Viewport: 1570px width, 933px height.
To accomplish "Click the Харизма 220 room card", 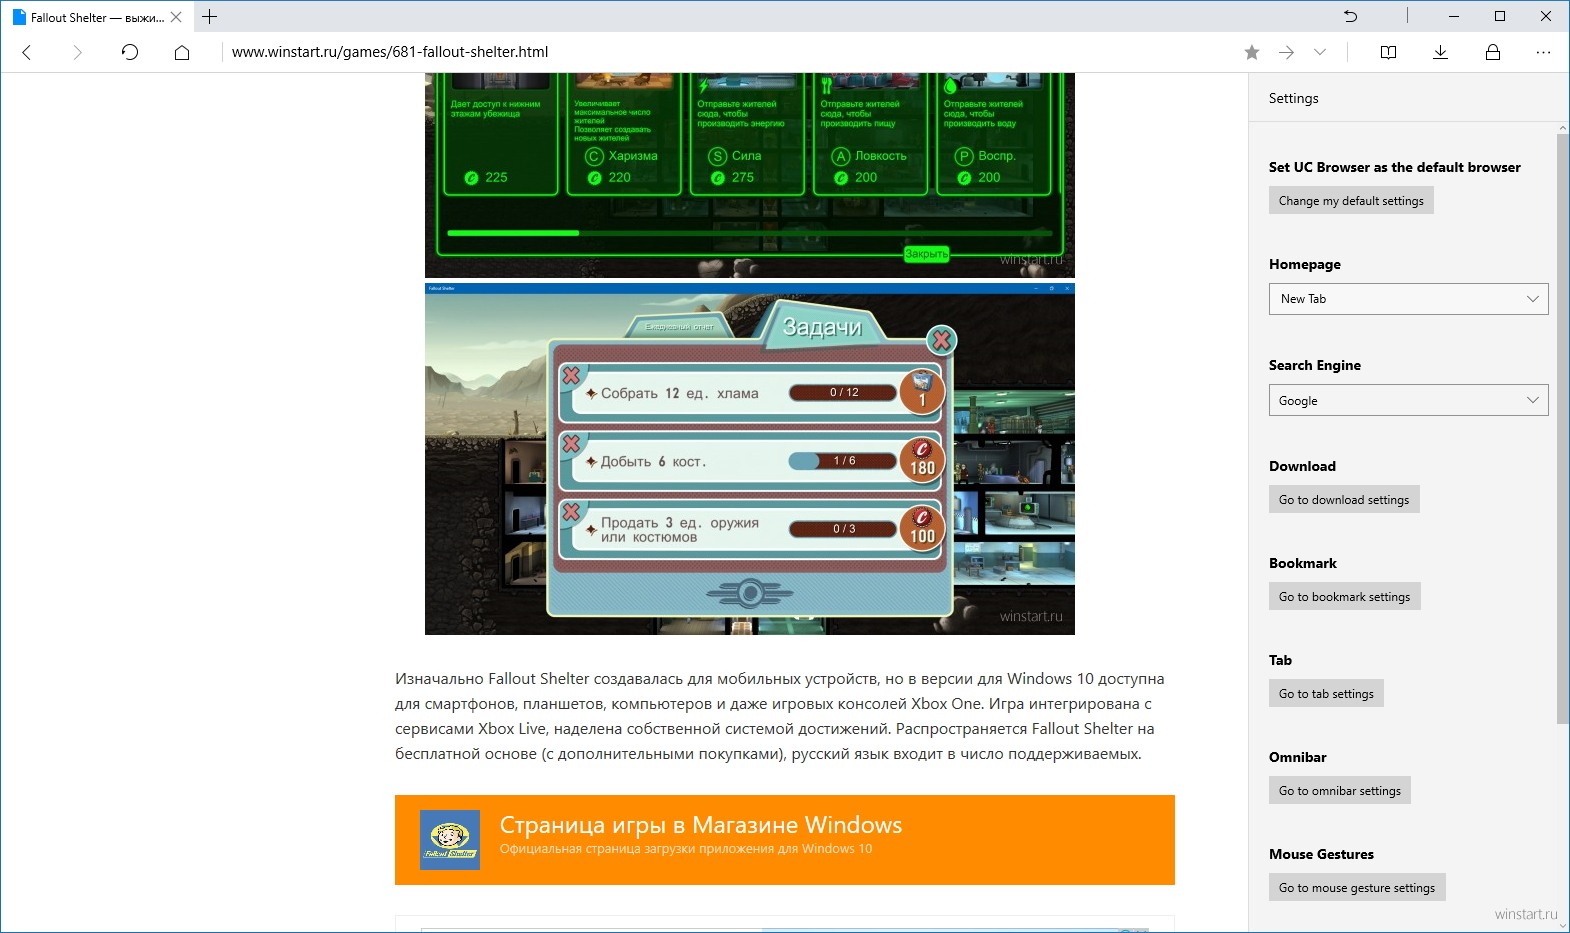I will coord(623,134).
